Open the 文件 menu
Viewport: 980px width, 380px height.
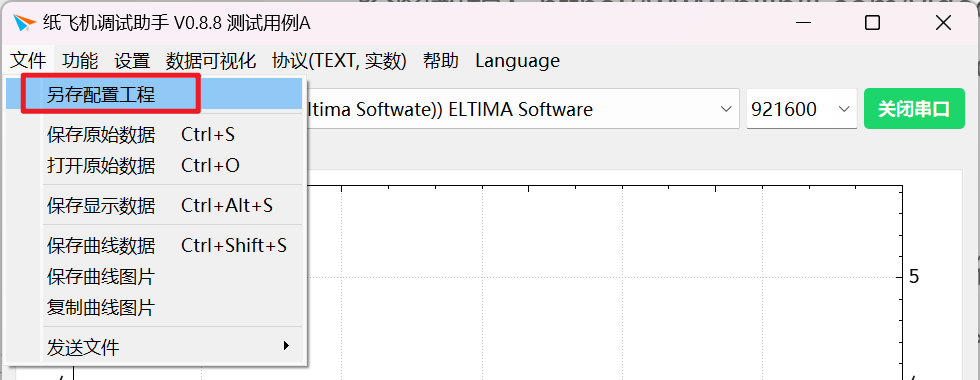(28, 61)
